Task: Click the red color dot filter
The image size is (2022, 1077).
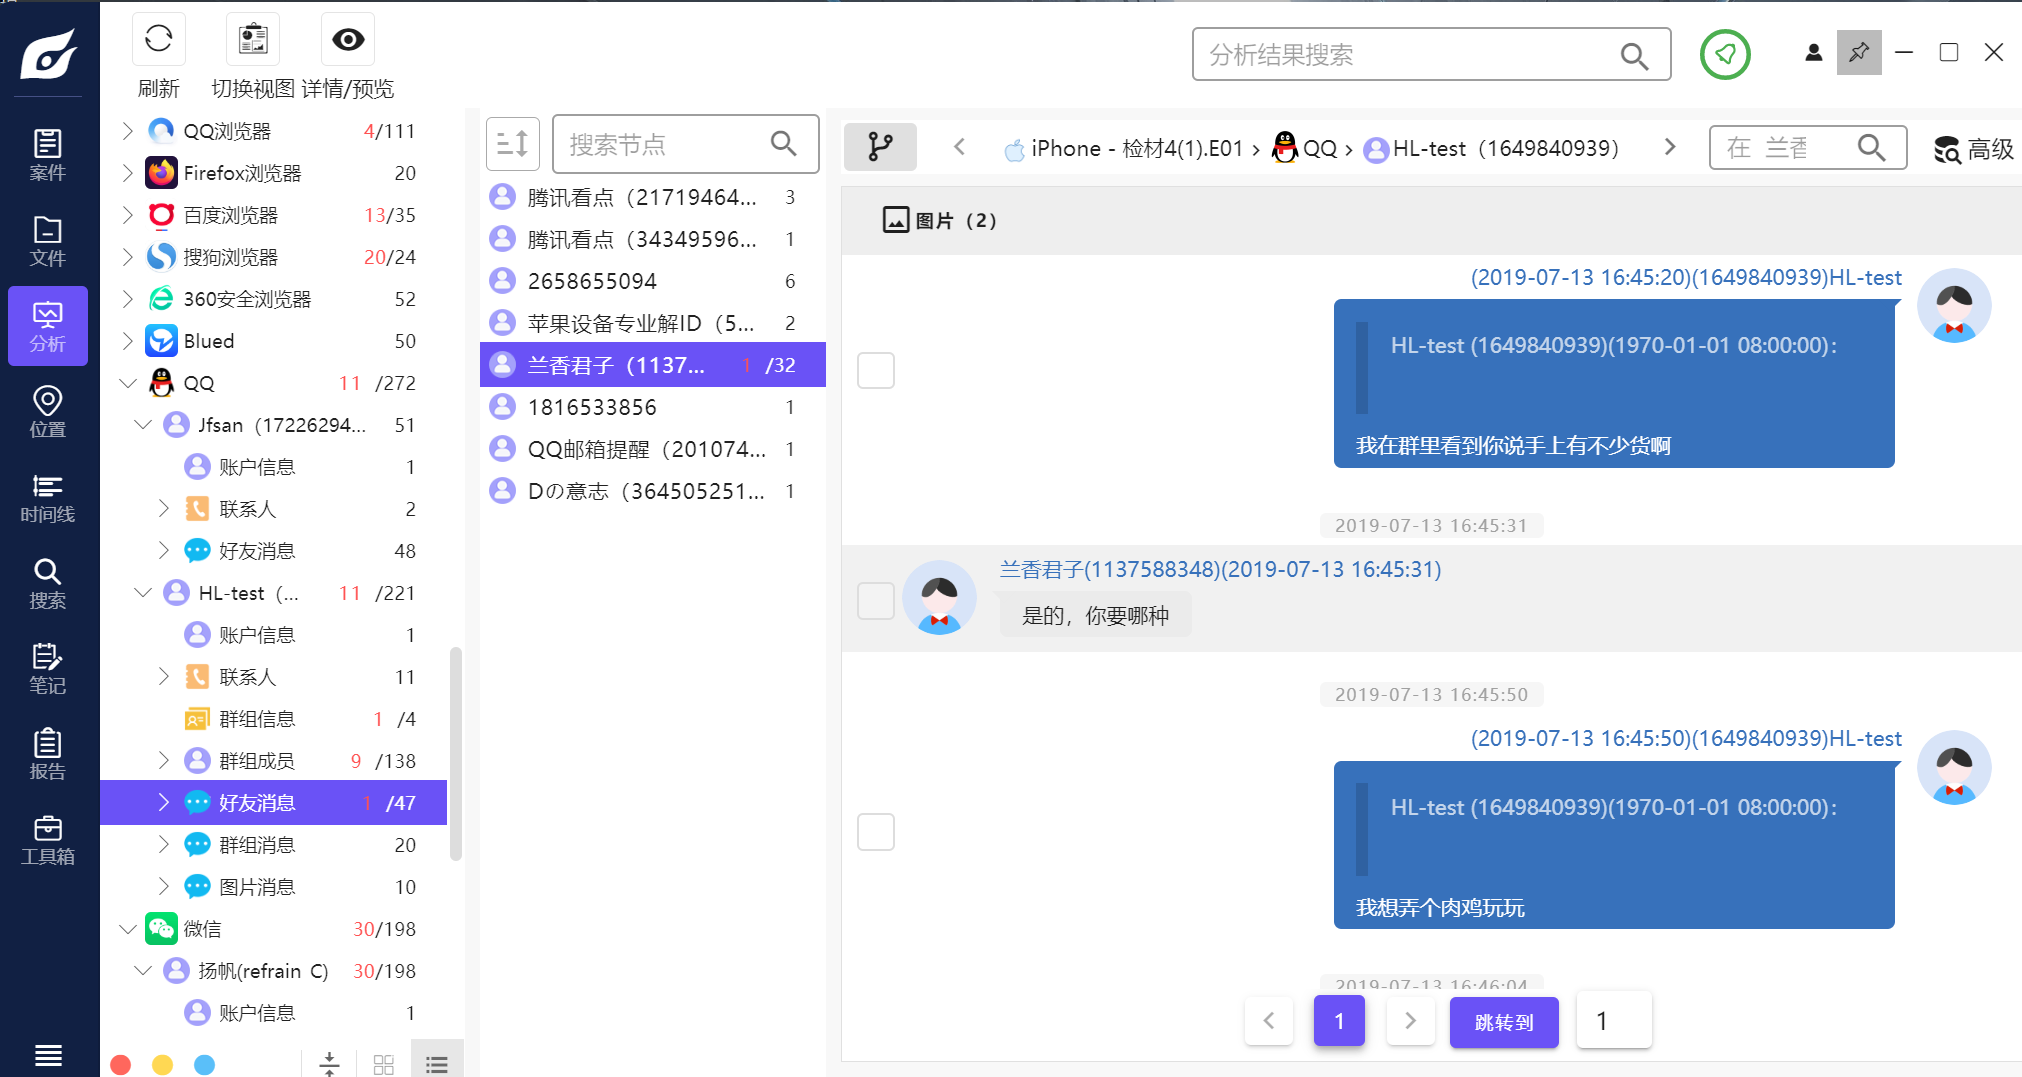Action: [x=121, y=1064]
